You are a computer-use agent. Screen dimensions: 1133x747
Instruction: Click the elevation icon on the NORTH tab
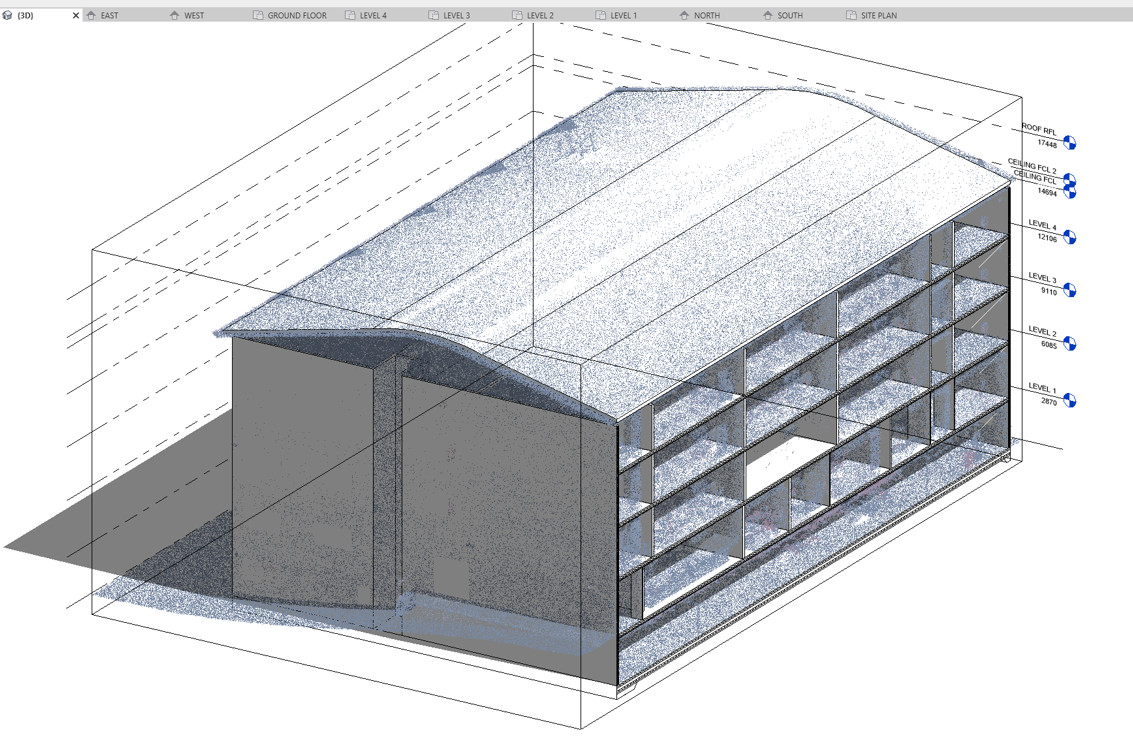(682, 15)
